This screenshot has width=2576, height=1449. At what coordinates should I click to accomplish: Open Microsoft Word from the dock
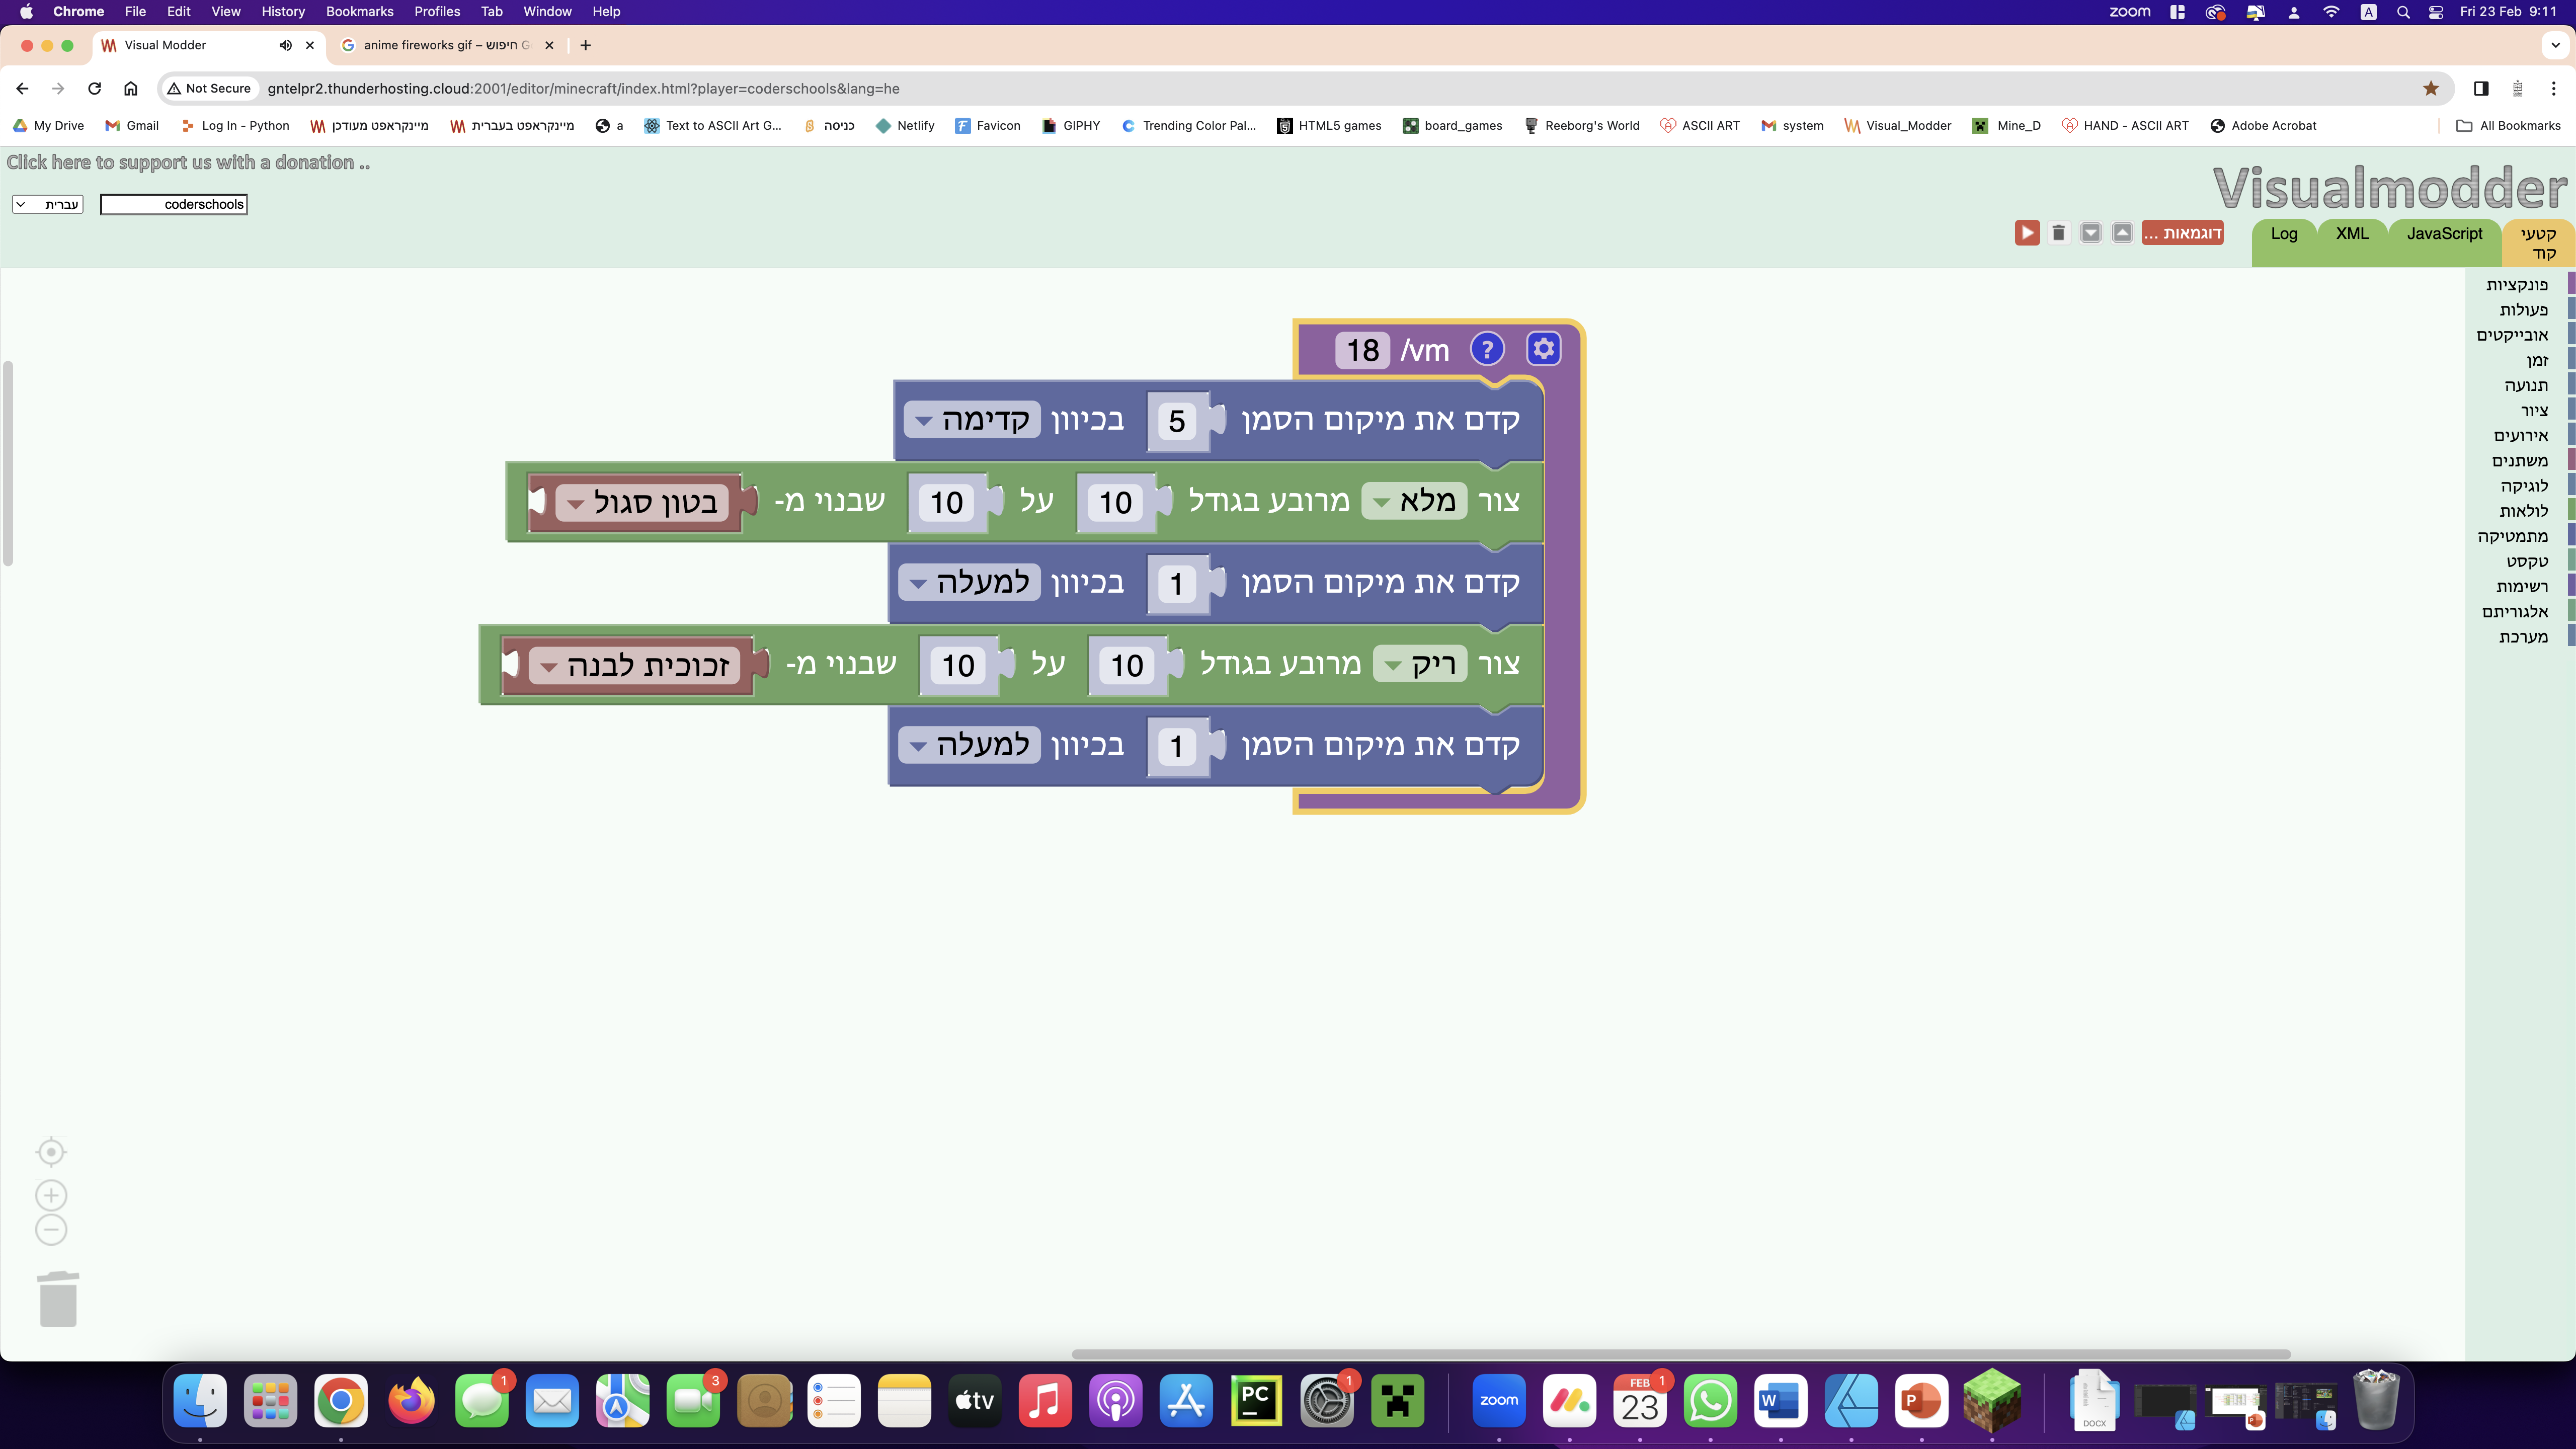tap(1780, 1401)
